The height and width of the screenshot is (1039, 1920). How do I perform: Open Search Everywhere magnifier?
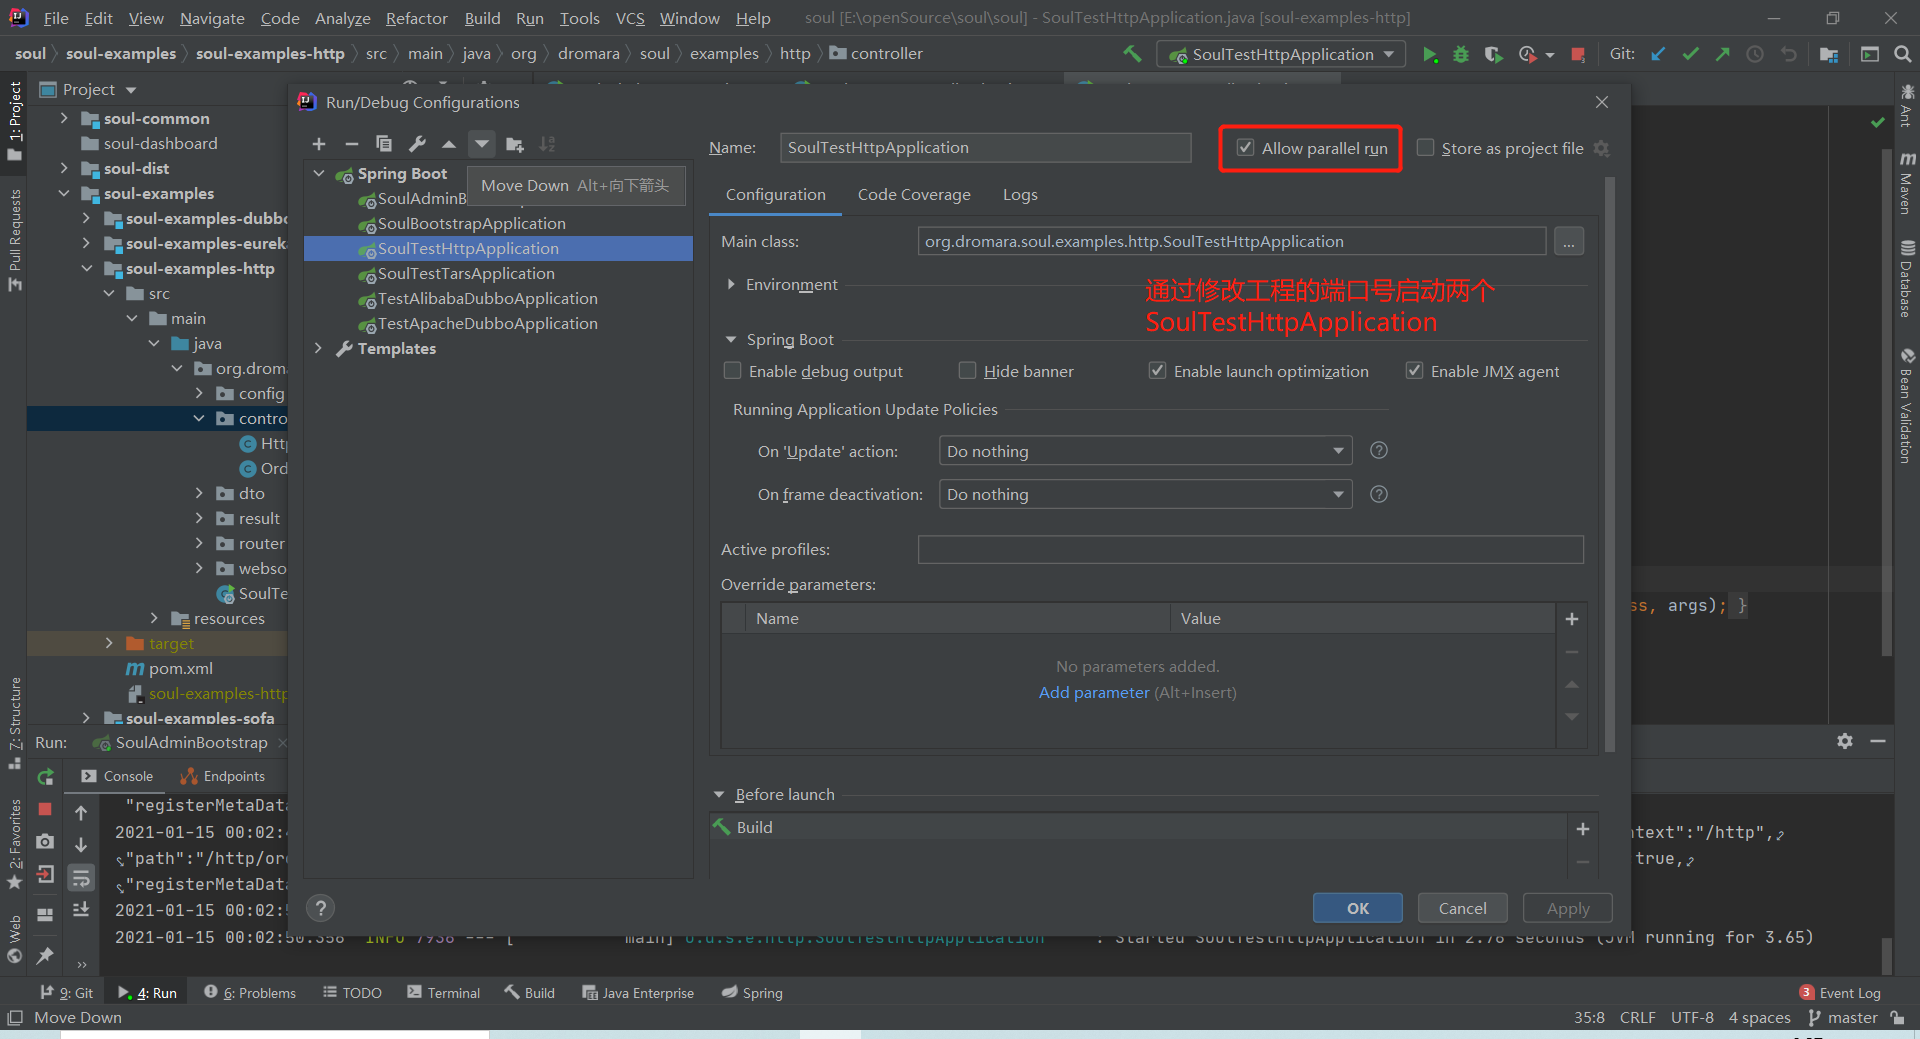coord(1902,54)
